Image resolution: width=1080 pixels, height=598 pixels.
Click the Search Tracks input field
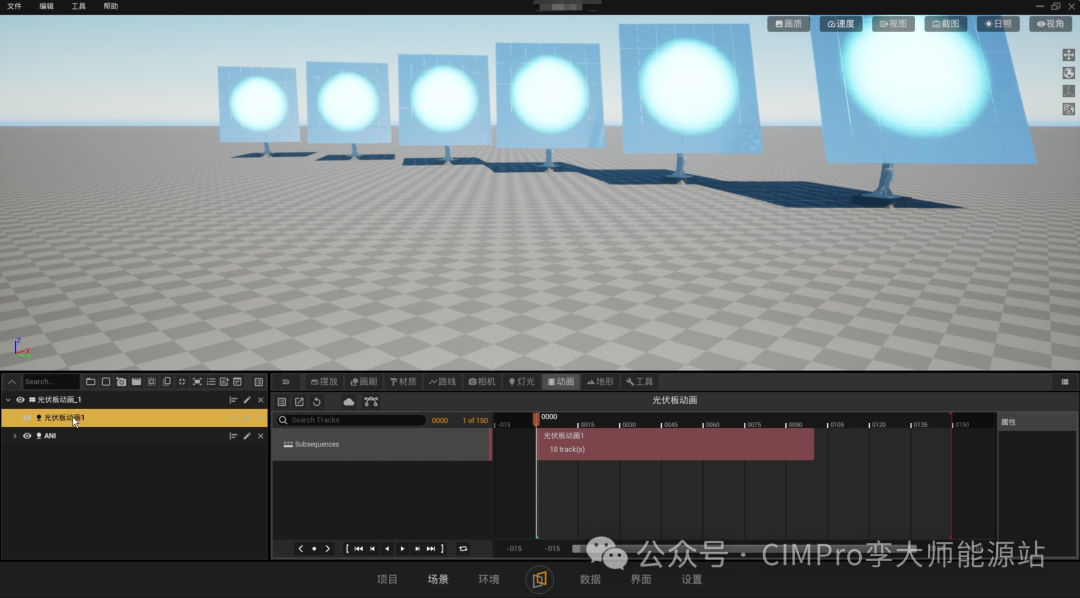(351, 420)
